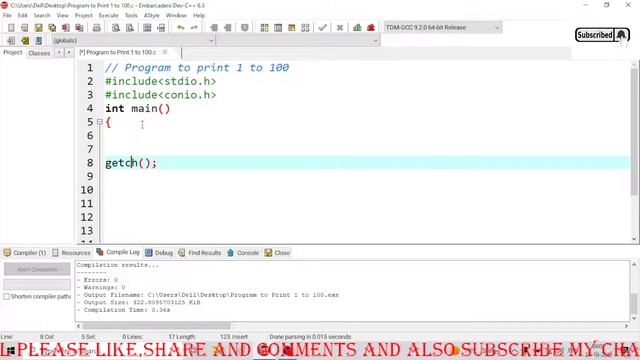Collapse the code fold at line 5

[x=100, y=122]
